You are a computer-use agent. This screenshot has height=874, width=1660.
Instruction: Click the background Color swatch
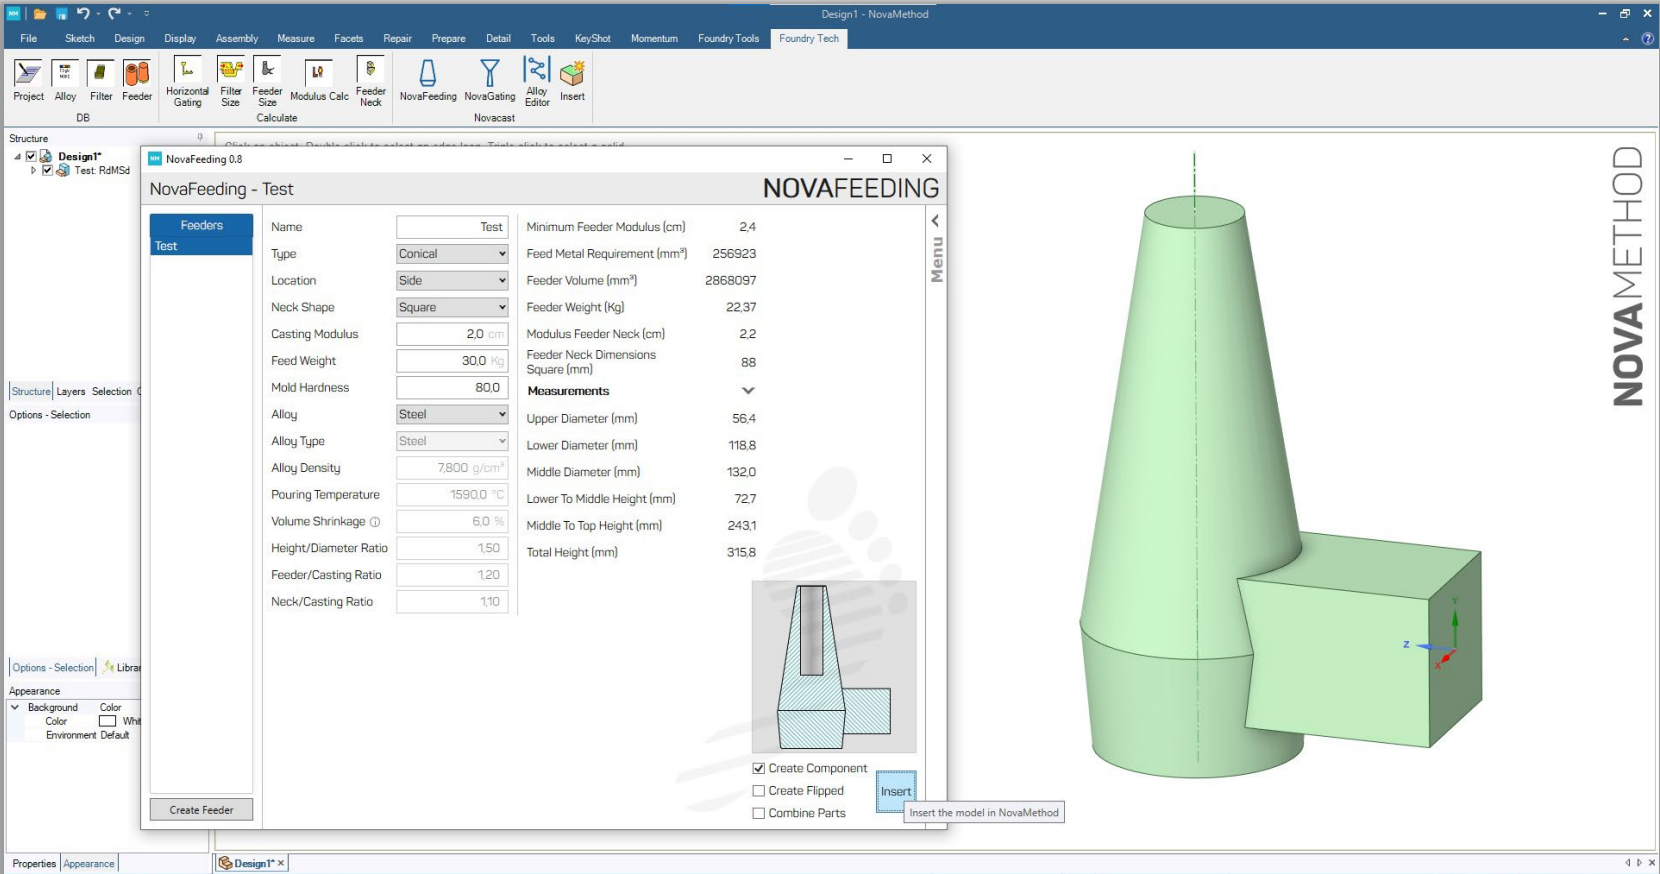[x=108, y=721]
